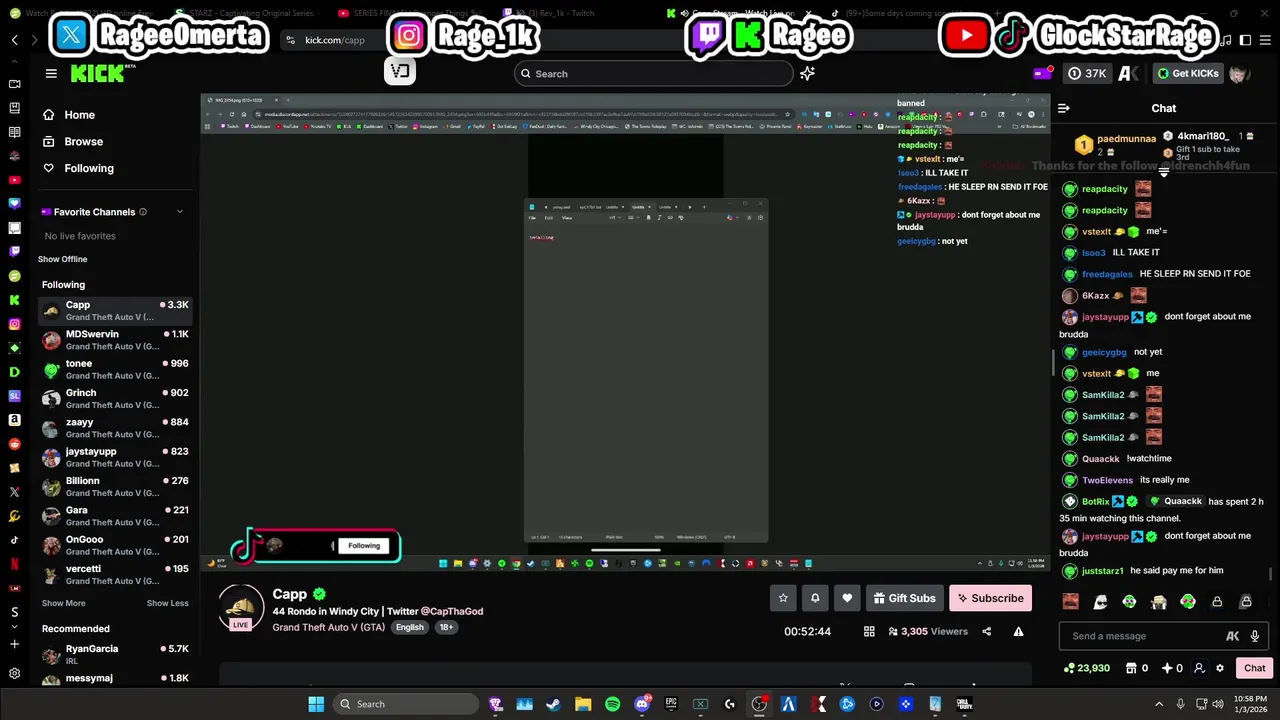
Task: Click Show Offline under Favorite Channels
Action: [62, 259]
